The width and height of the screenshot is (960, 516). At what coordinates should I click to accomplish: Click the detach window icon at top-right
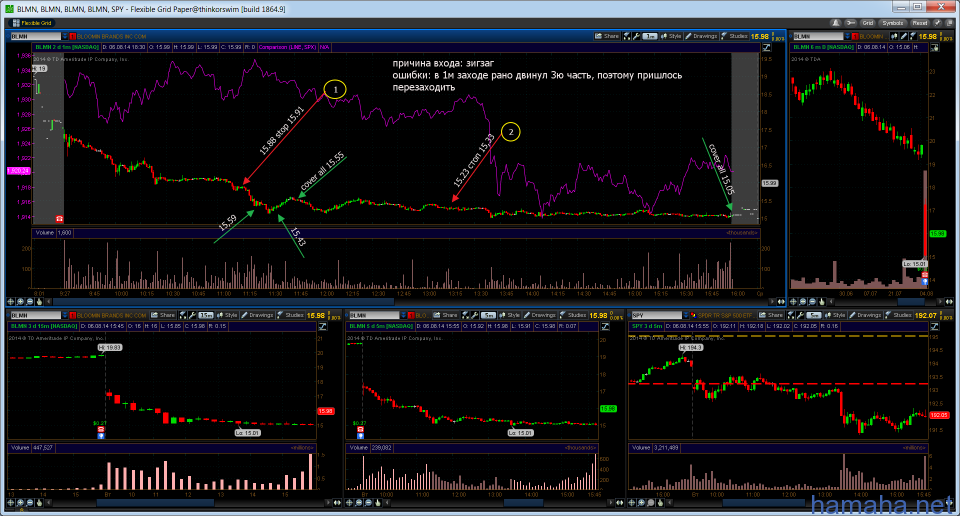[948, 23]
